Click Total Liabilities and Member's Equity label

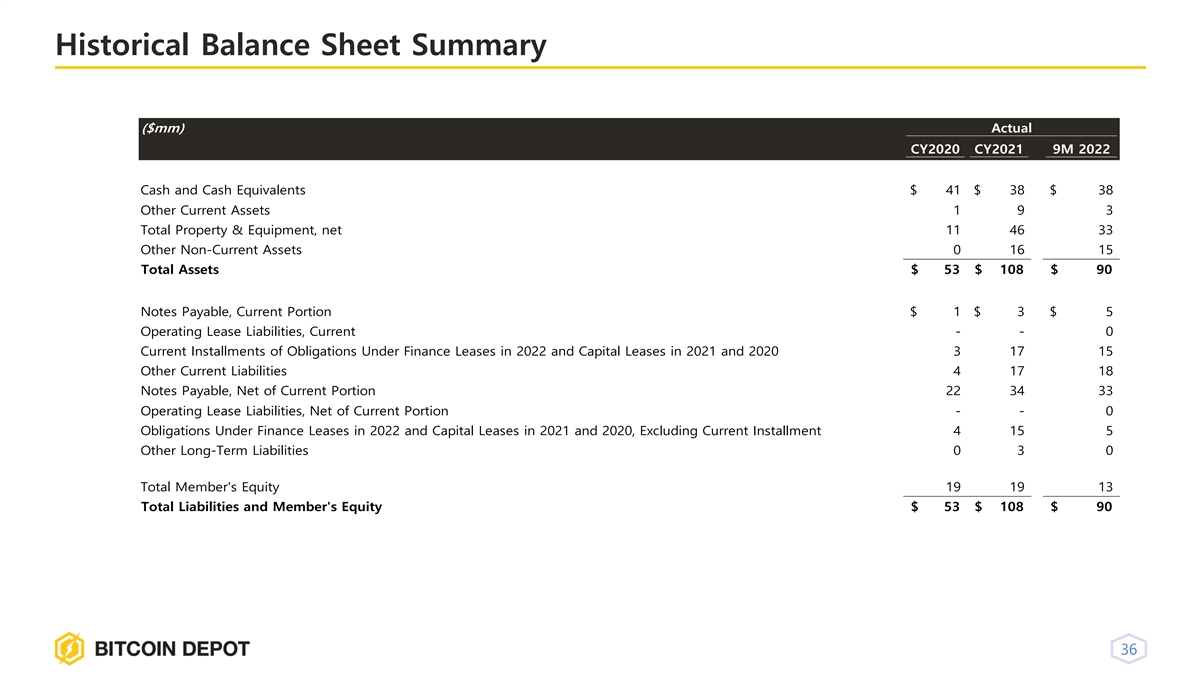click(261, 507)
